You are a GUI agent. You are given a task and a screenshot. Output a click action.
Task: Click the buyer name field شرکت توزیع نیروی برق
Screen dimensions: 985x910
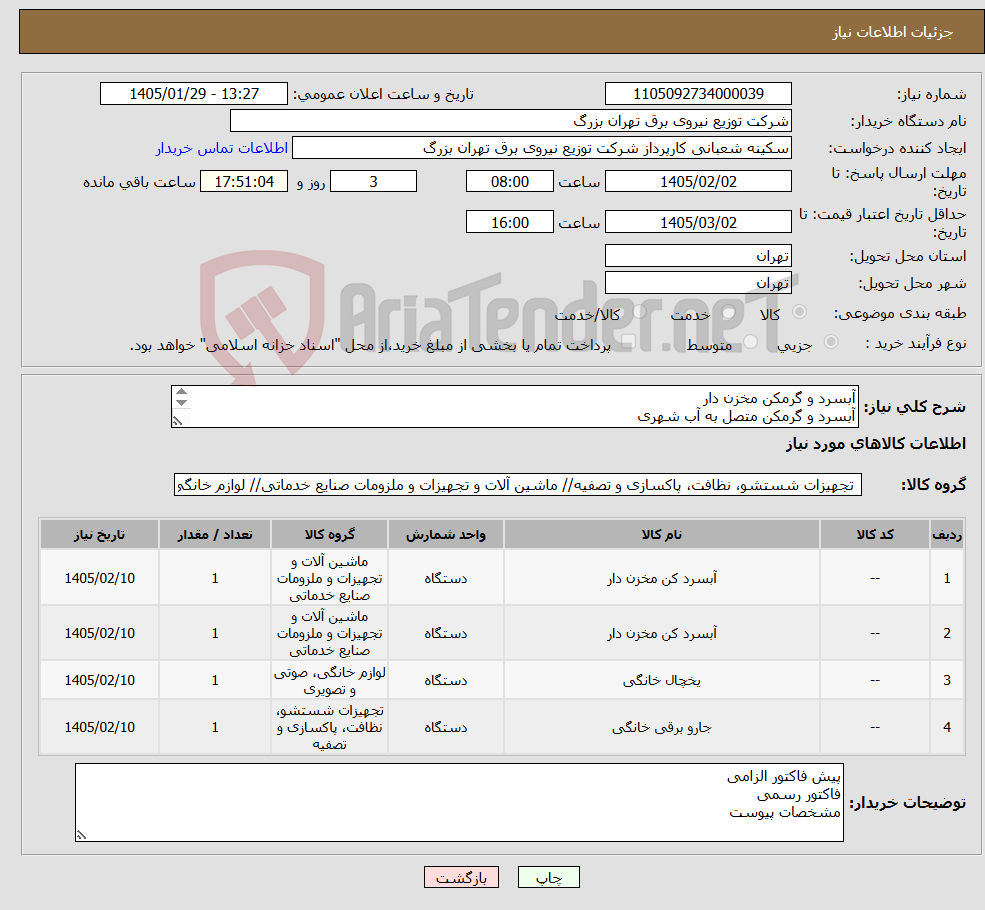511,121
